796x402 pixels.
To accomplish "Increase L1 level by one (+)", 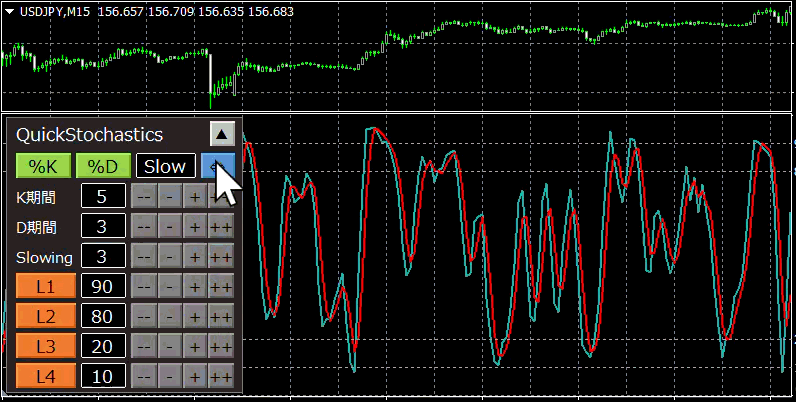I will [195, 286].
